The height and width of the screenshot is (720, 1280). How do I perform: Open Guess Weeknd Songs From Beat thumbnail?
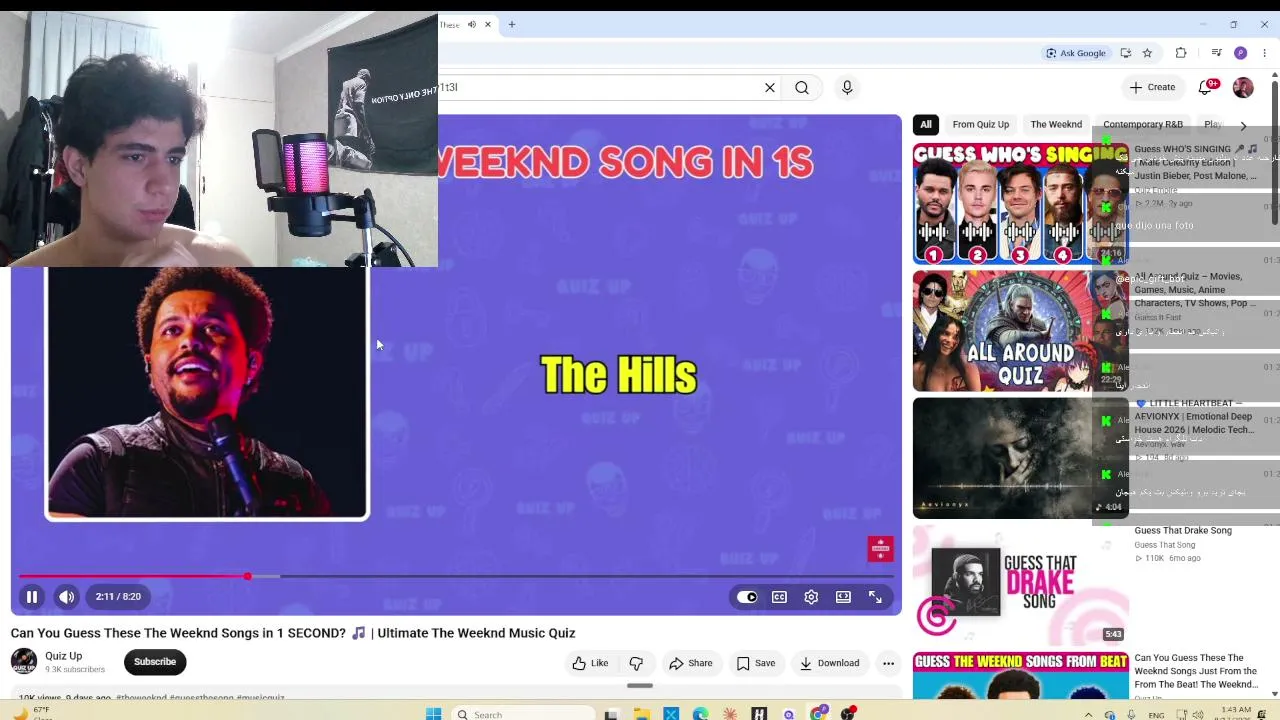coord(1020,676)
